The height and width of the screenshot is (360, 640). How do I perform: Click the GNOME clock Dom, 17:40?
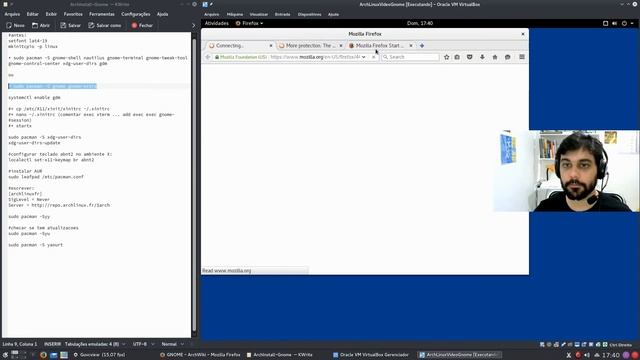(420, 23)
